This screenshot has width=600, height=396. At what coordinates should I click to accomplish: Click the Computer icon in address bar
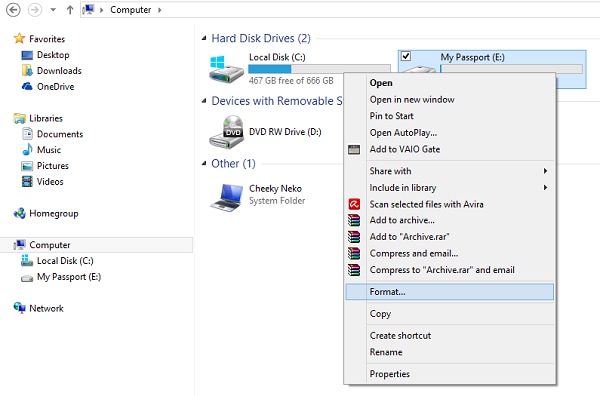(x=88, y=10)
